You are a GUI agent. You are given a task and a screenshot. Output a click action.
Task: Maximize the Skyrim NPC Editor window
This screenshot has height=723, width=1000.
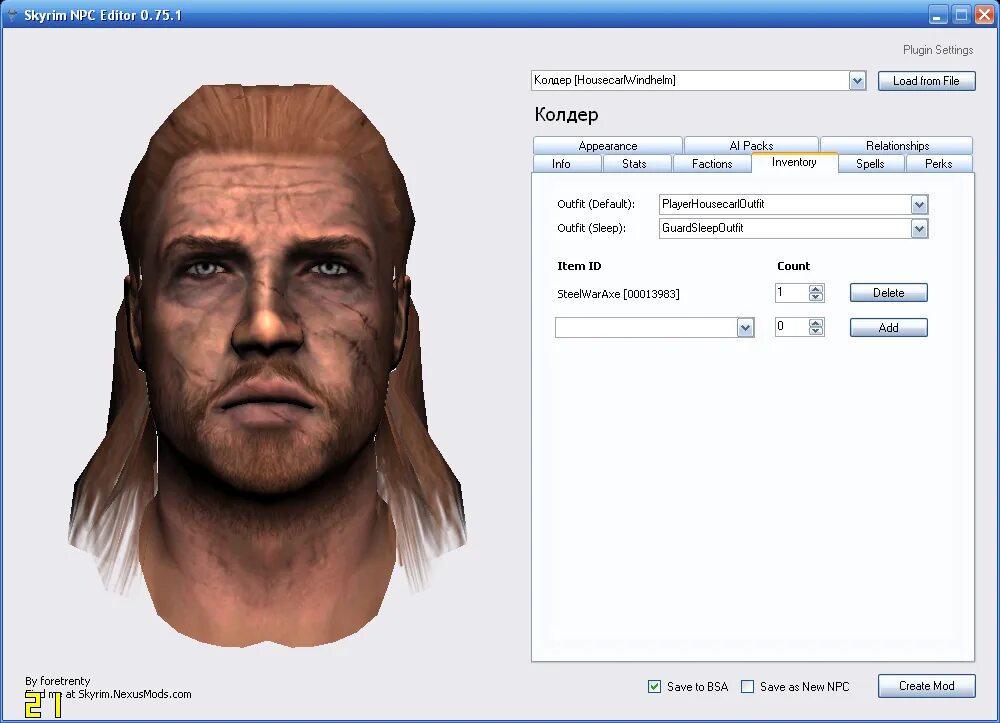pyautogui.click(x=961, y=15)
